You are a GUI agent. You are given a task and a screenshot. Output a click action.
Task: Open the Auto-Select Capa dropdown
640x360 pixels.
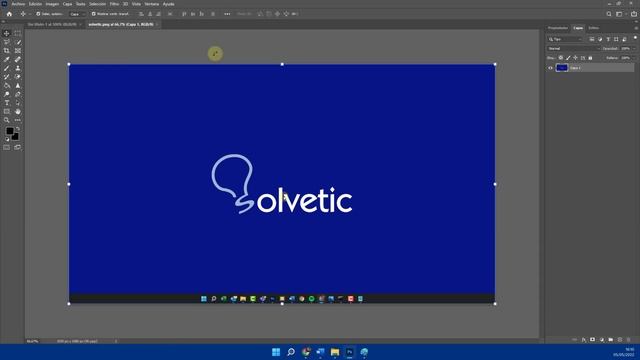point(77,14)
